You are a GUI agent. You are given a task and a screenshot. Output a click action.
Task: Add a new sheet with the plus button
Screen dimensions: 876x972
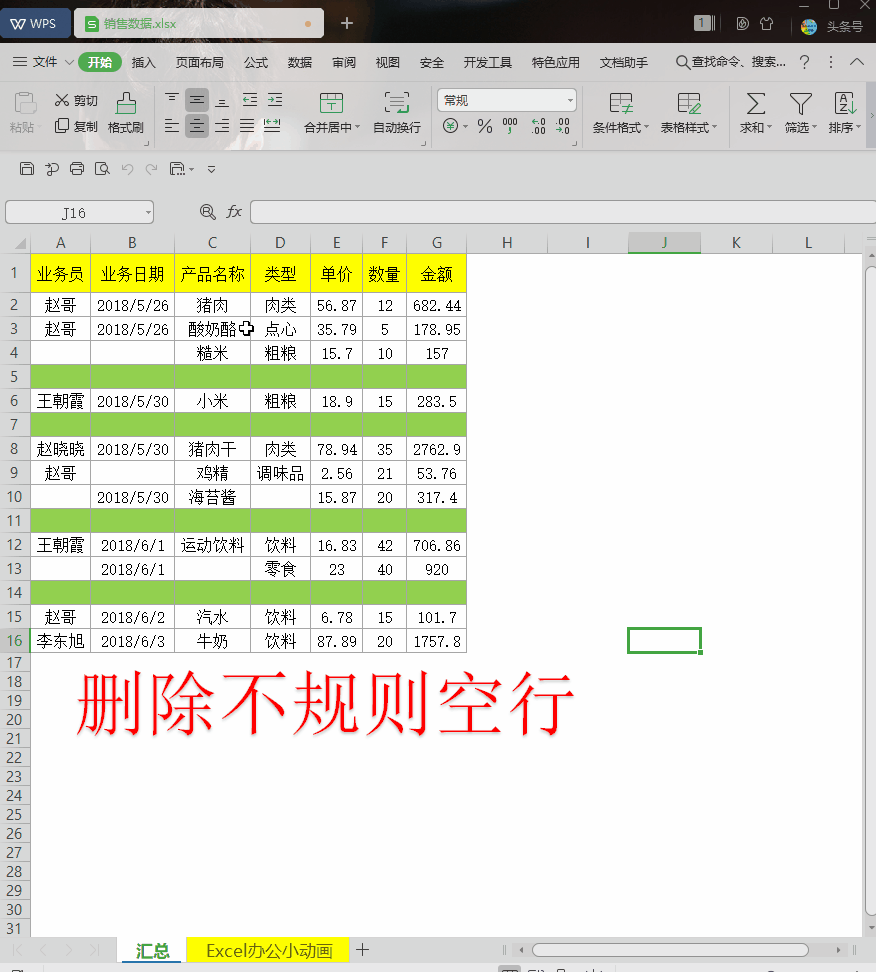pos(362,950)
